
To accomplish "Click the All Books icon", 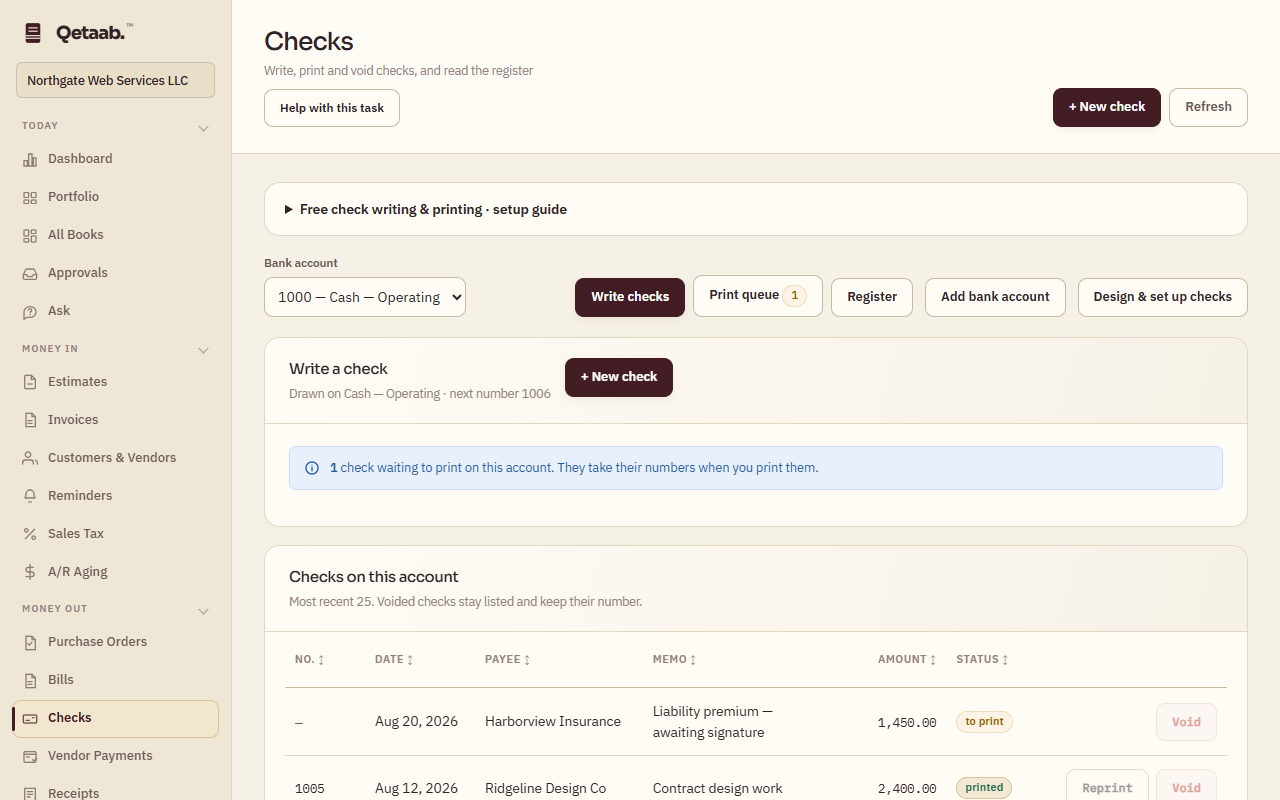I will point(30,235).
